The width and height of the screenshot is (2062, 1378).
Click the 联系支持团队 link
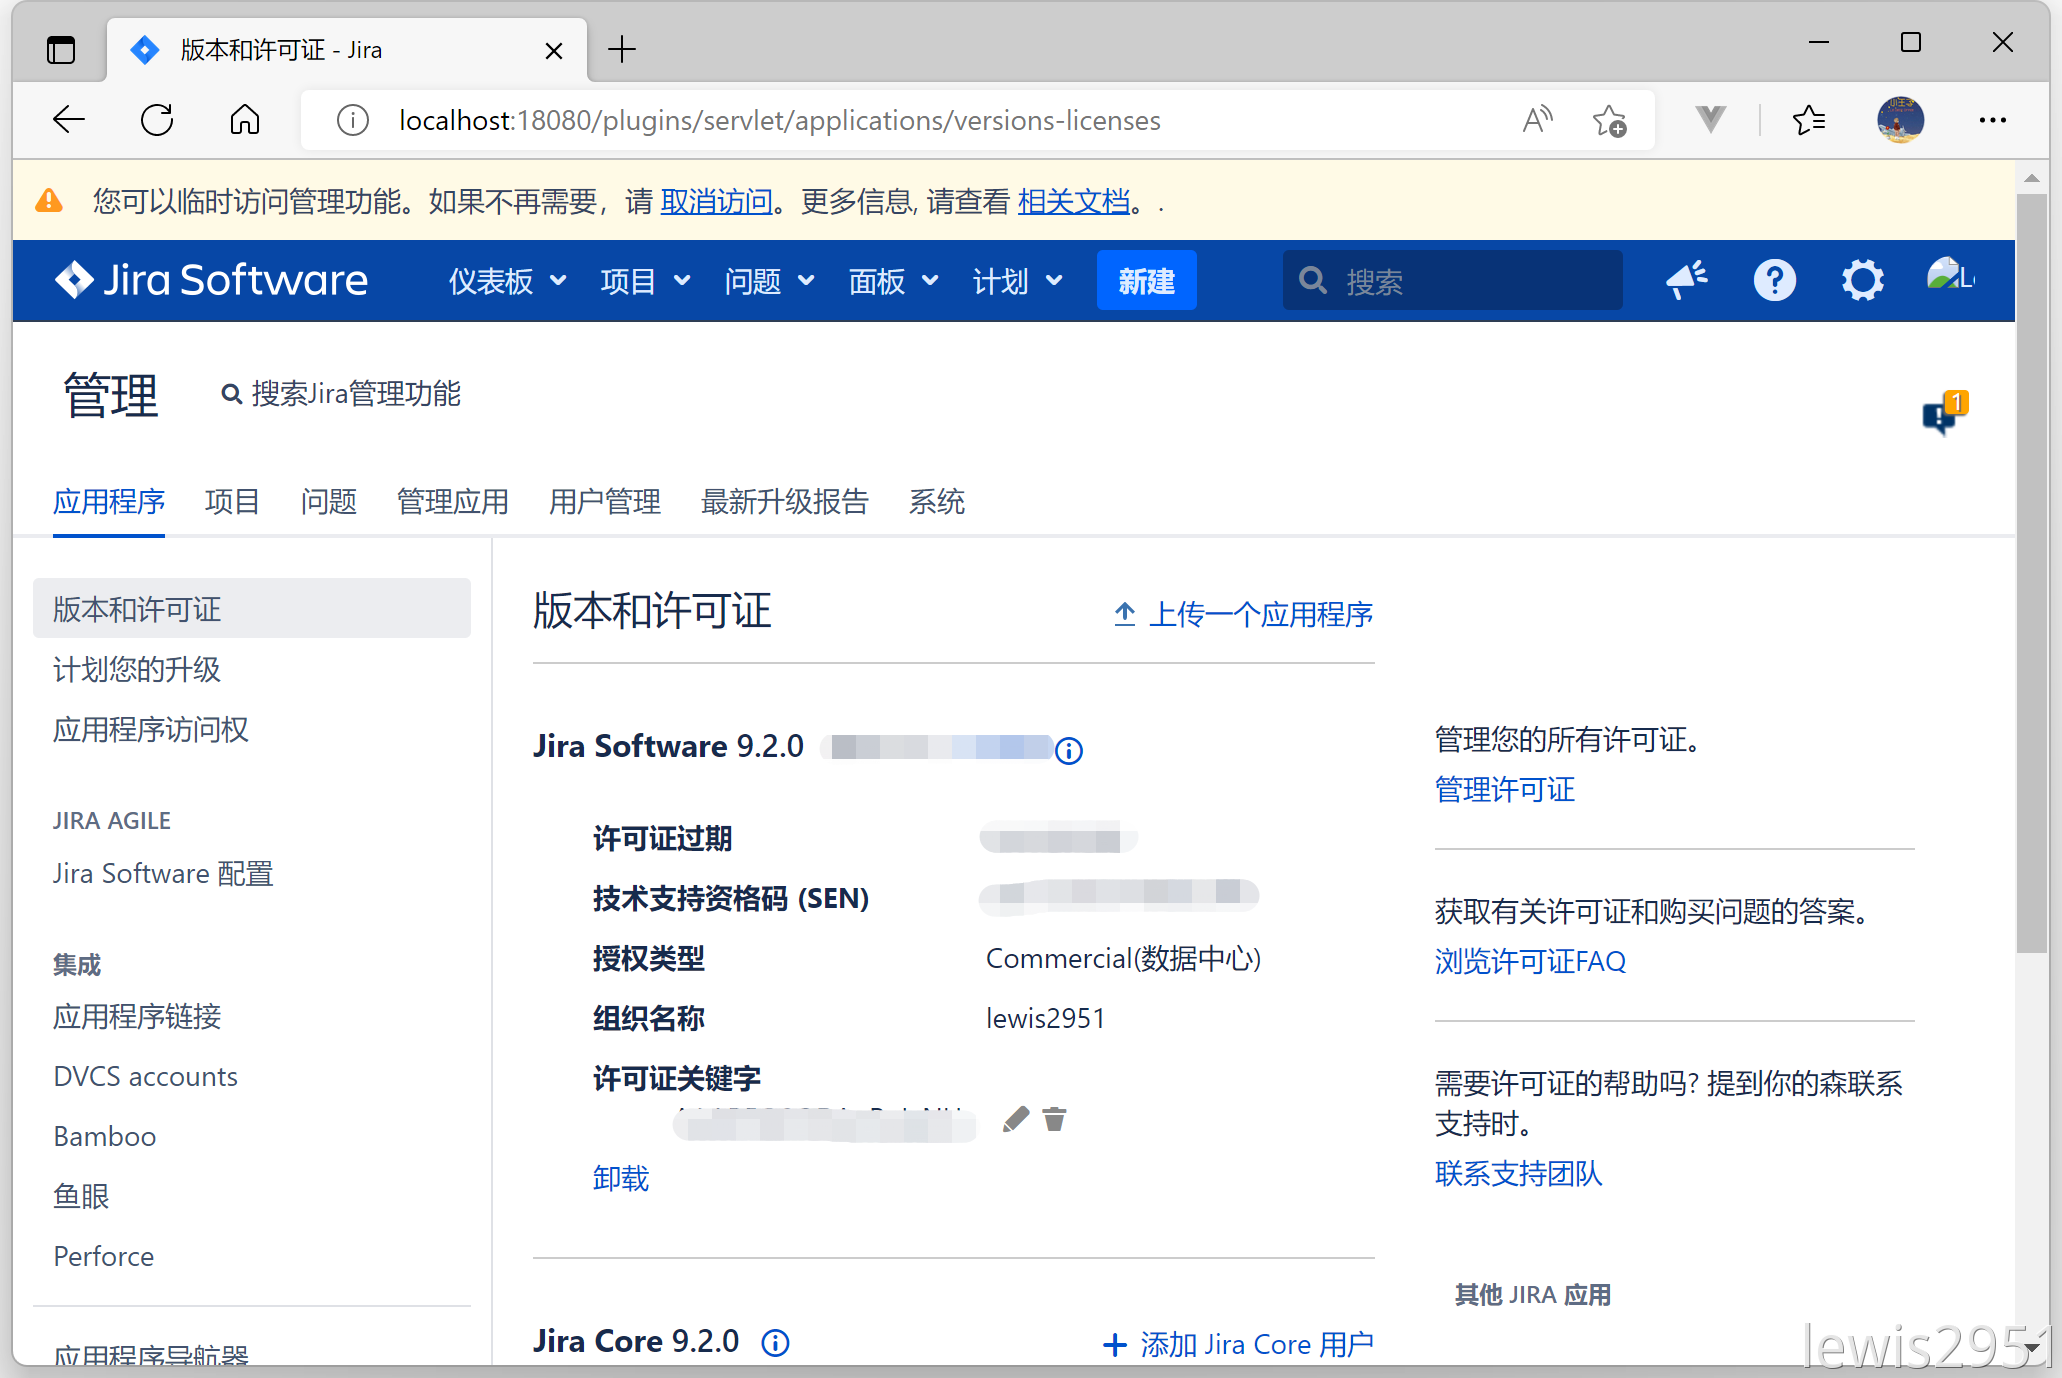point(1518,1173)
